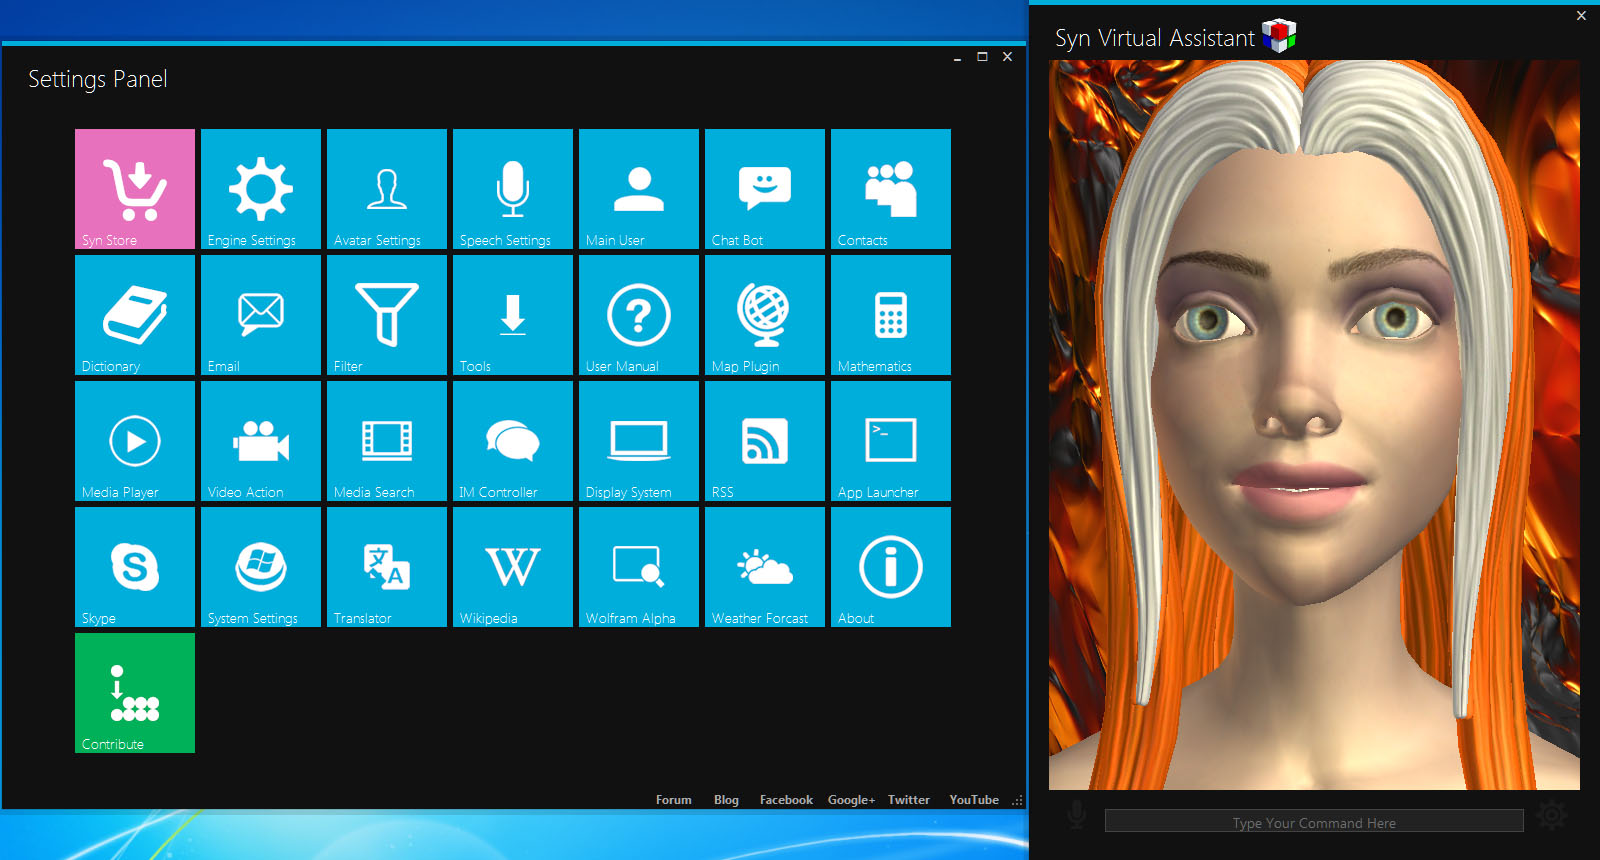Open the Filter funnel tile
Screen dimensions: 1600x860
(387, 315)
